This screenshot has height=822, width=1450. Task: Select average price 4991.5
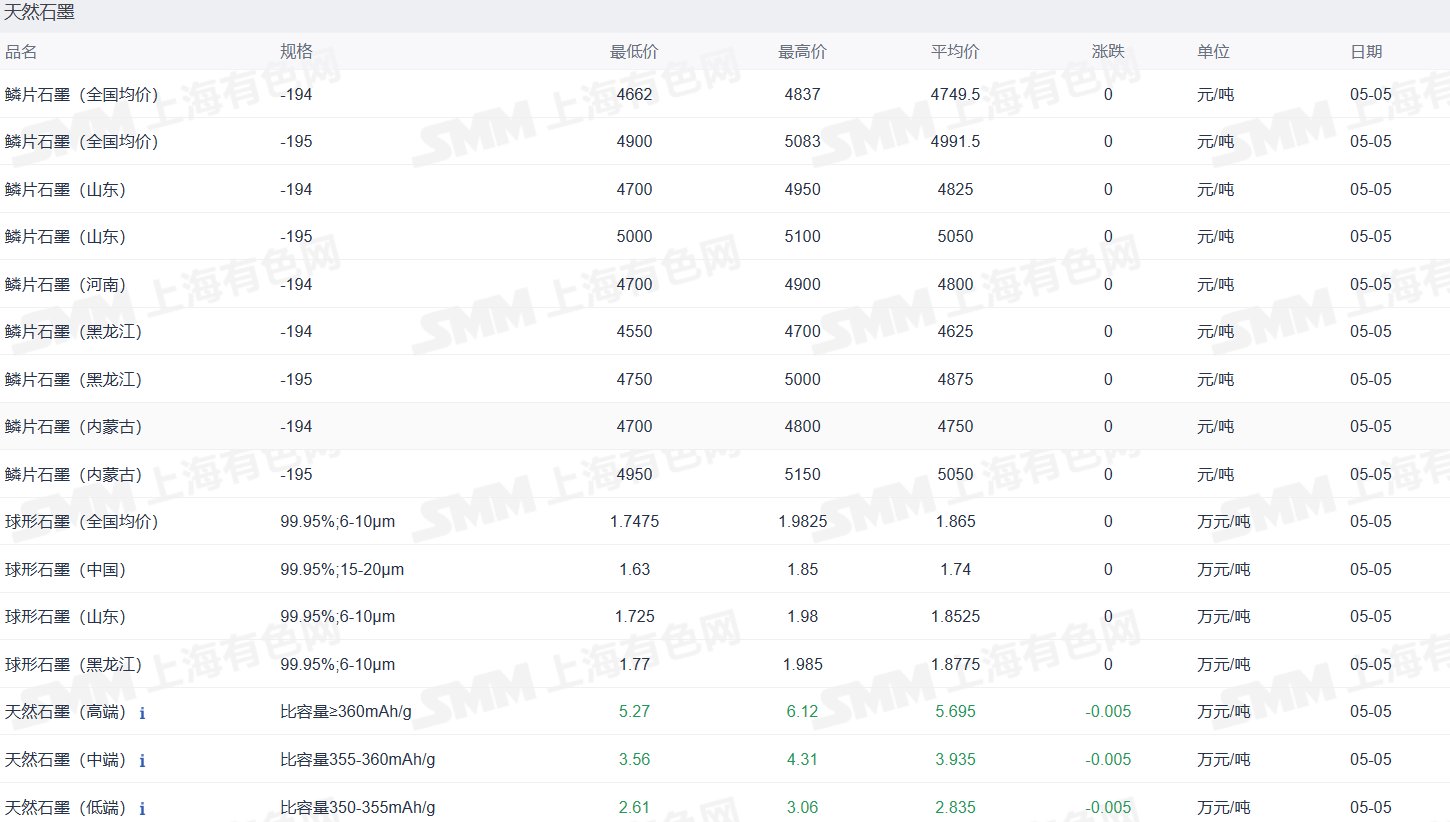click(x=955, y=142)
